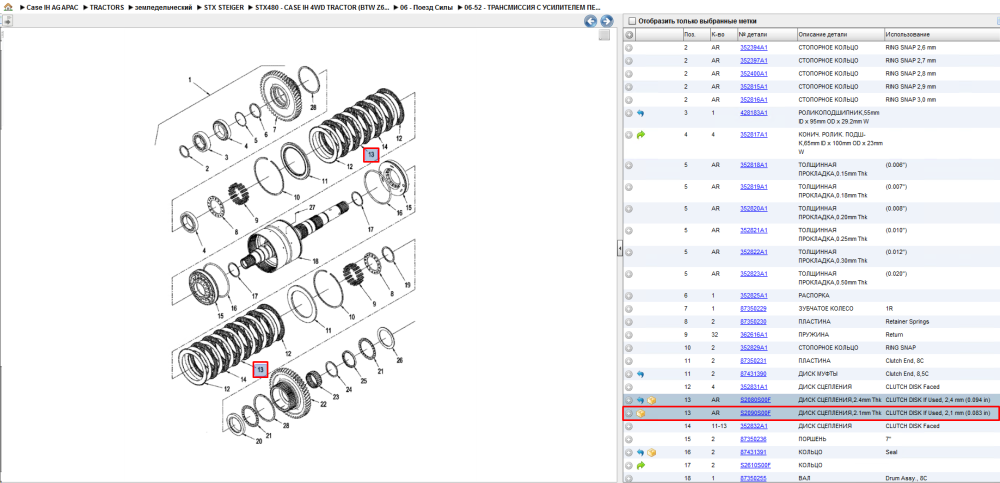
Task: Select the 'ЗУБЧАТОЕ КОЛЕСО' description cell
Action: (827, 309)
